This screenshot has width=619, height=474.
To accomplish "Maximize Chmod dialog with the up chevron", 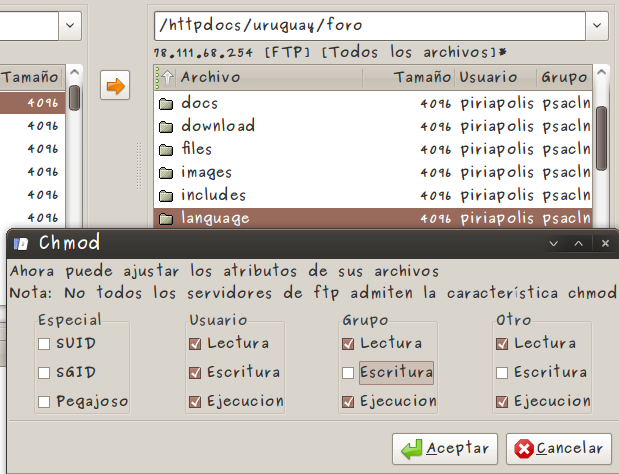I will tap(578, 244).
